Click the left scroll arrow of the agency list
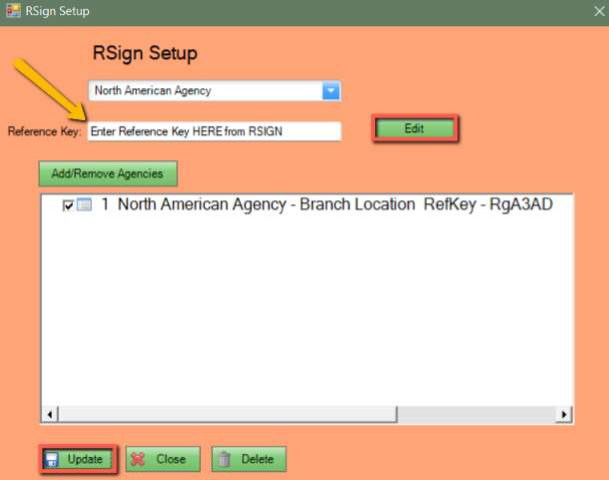This screenshot has width=609, height=480. [50, 414]
